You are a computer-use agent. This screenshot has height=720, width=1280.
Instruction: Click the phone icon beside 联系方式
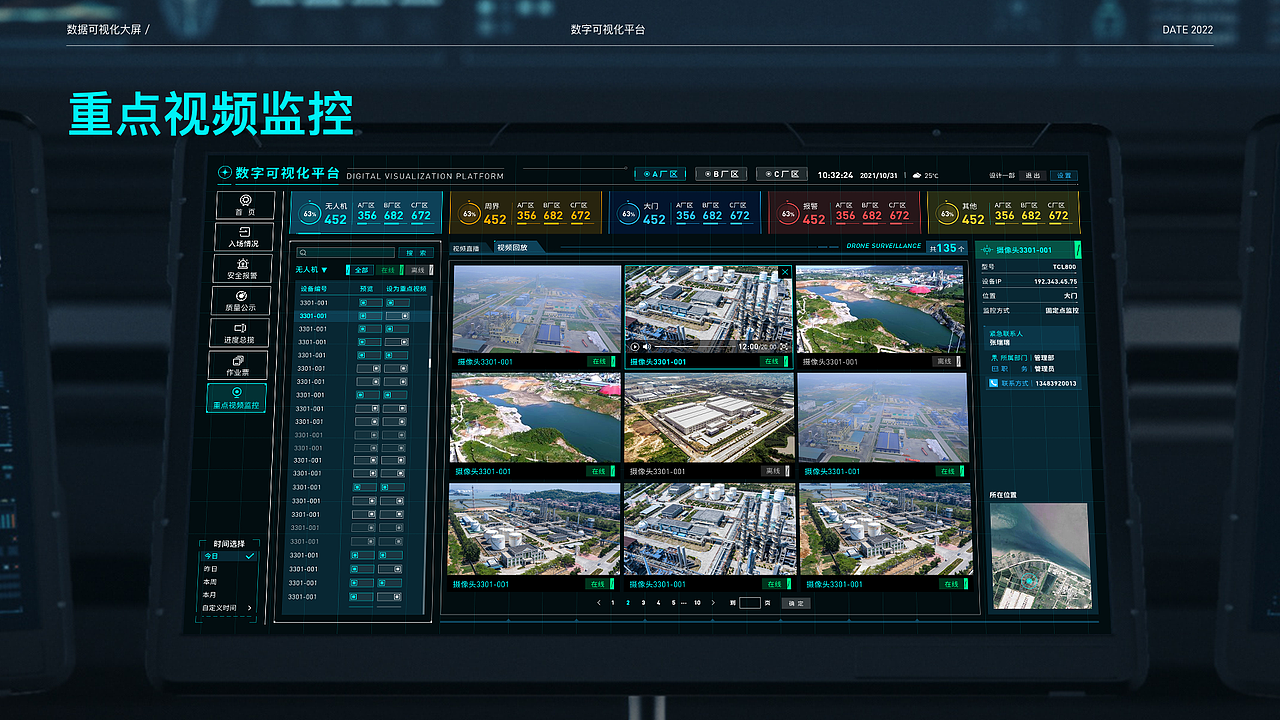(993, 383)
